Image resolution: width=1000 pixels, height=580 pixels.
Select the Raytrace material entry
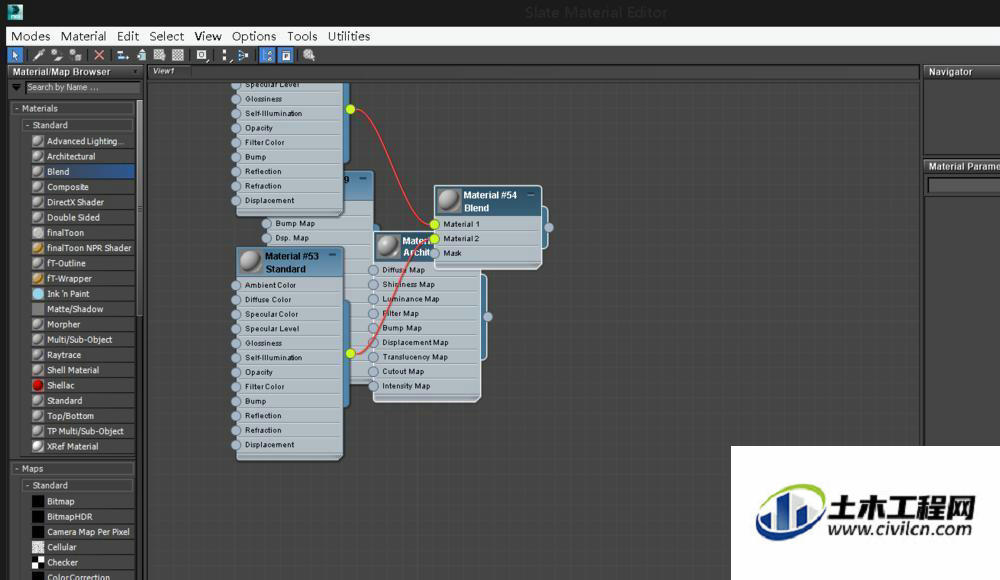click(83, 355)
